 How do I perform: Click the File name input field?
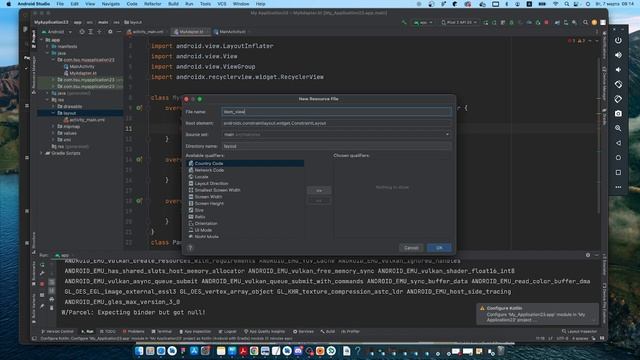click(336, 111)
